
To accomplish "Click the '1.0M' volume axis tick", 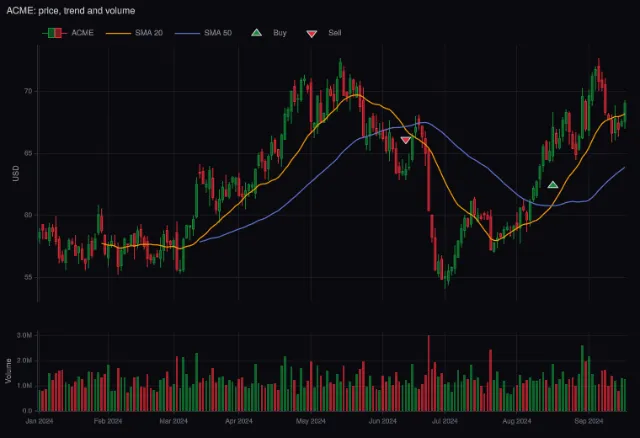I will pyautogui.click(x=24, y=385).
